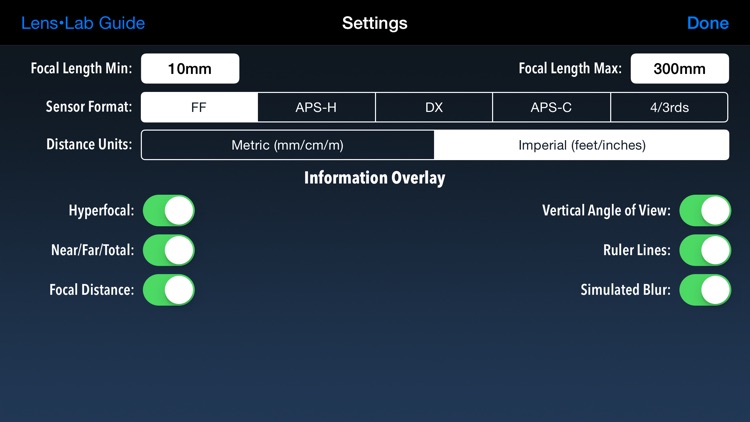Edit the Focal Length Min 10mm field
Viewport: 750px width, 422px height.
click(190, 68)
